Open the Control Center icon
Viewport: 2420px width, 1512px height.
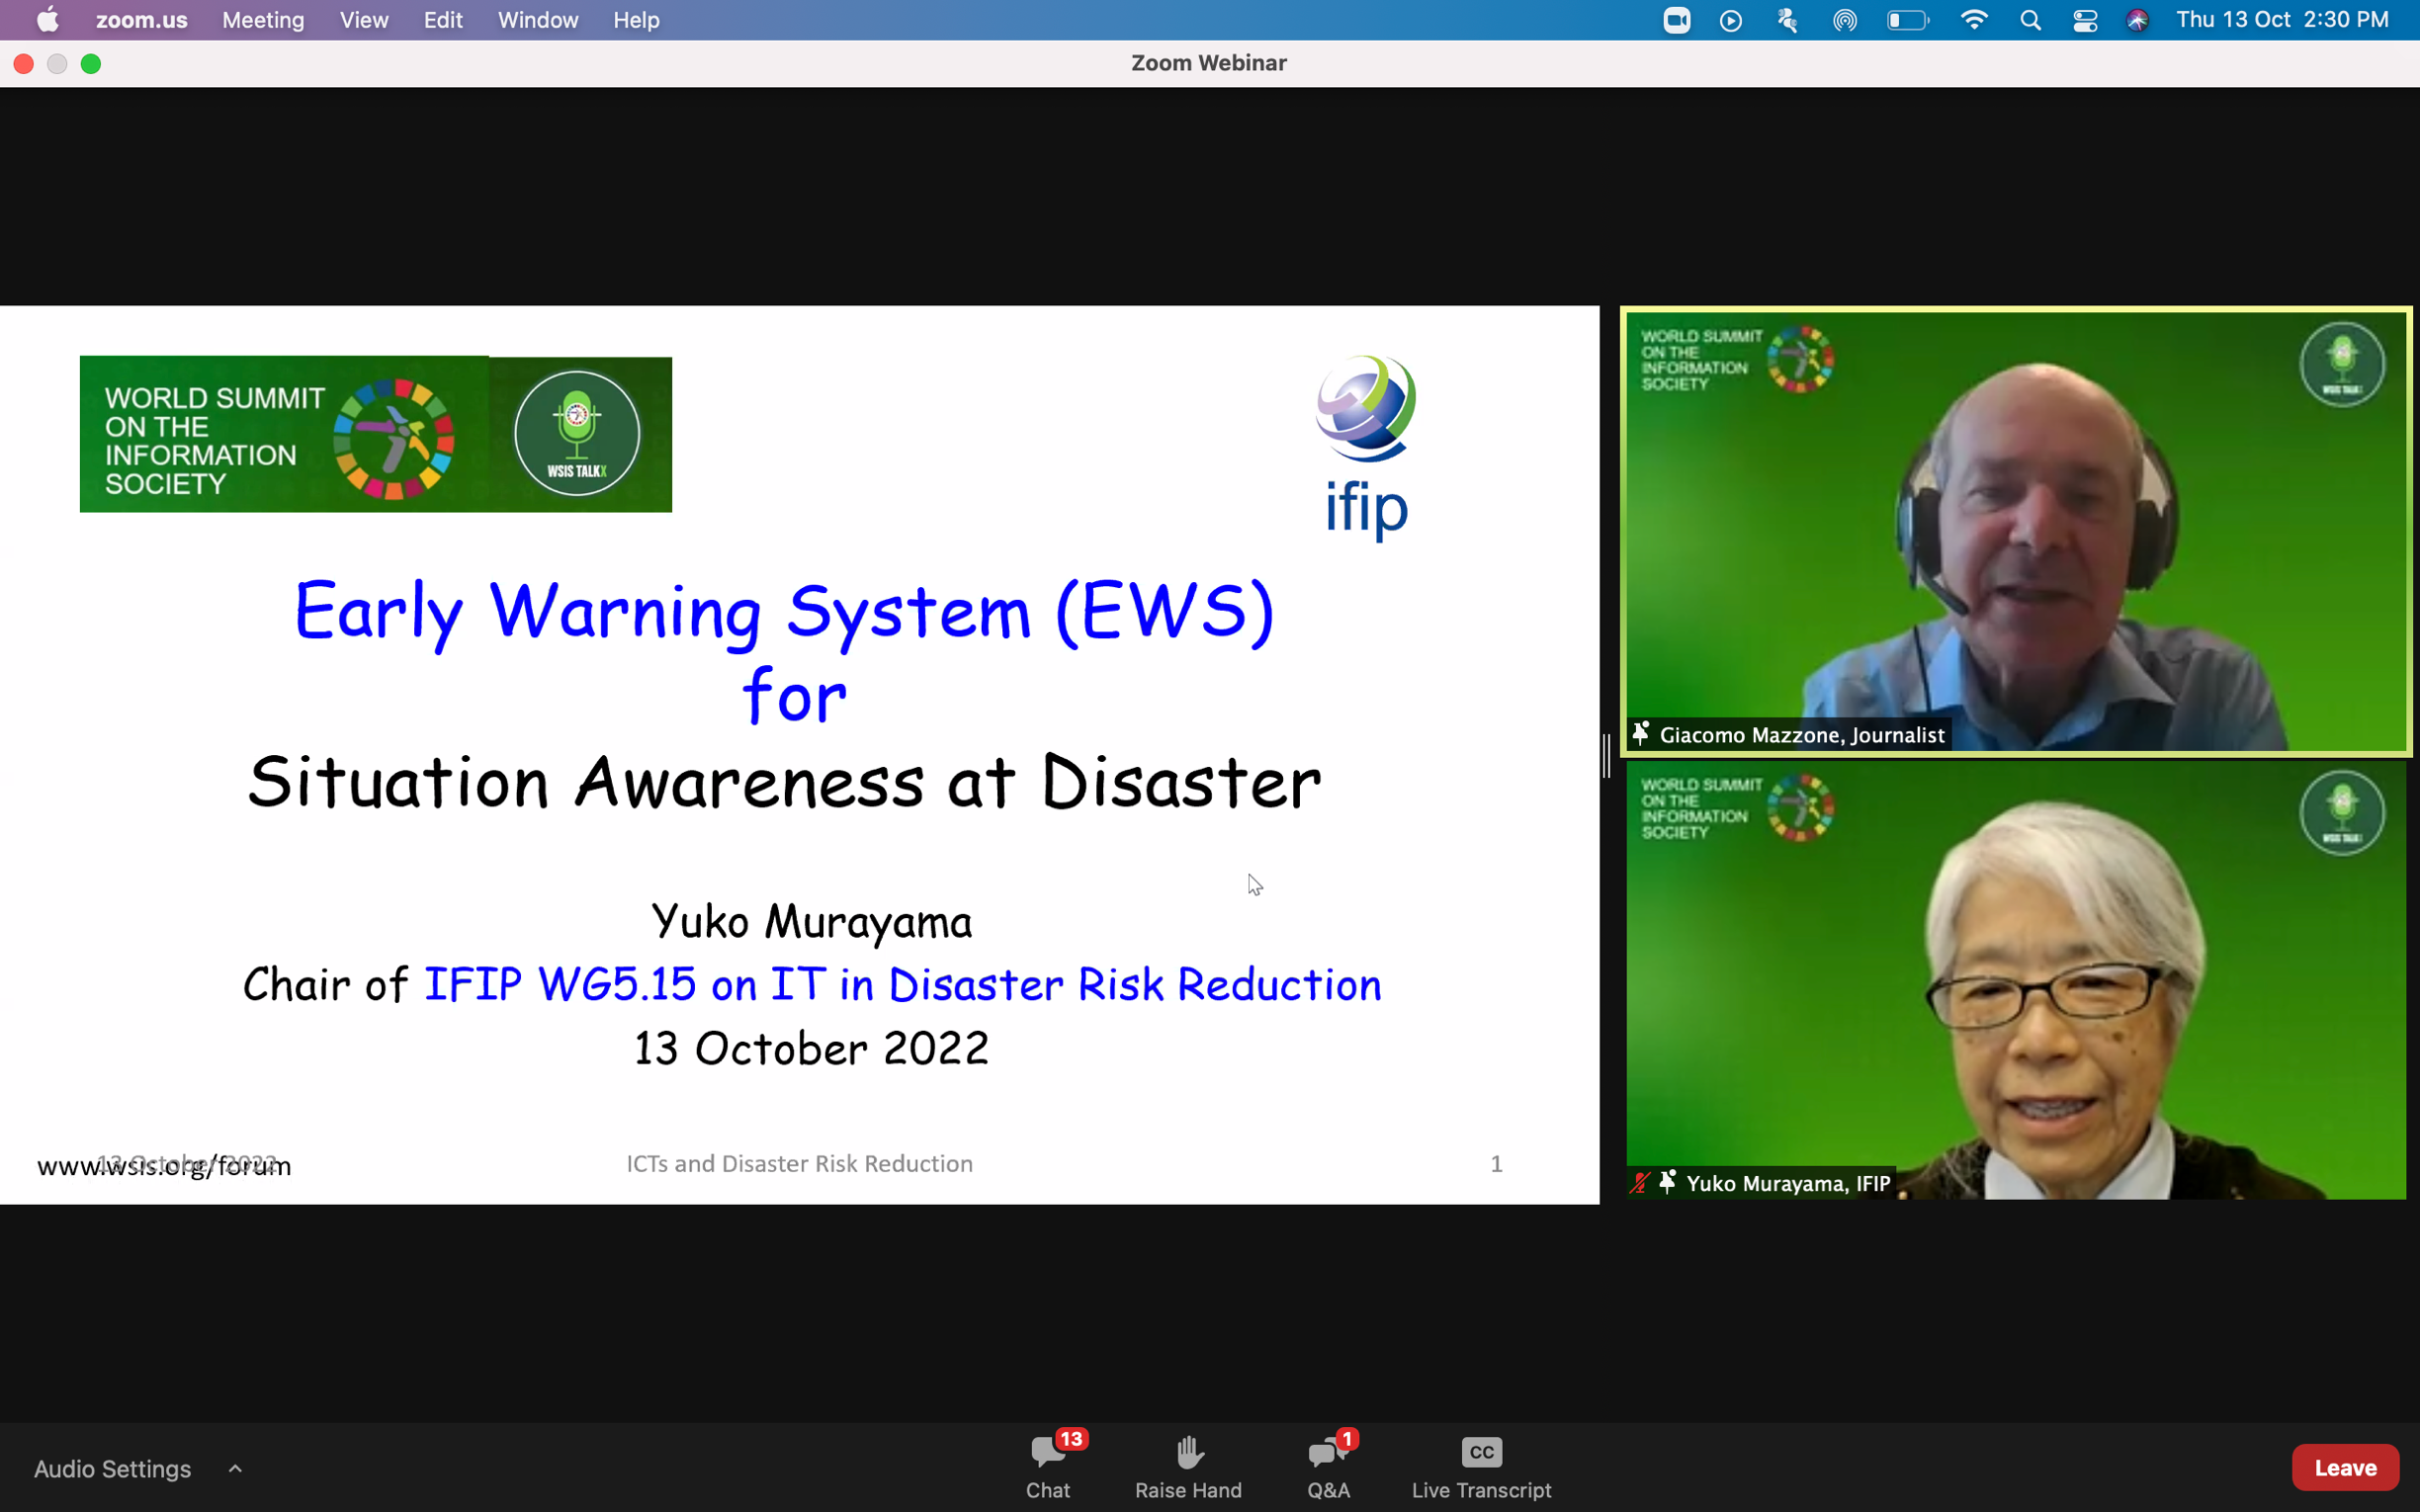[2084, 20]
